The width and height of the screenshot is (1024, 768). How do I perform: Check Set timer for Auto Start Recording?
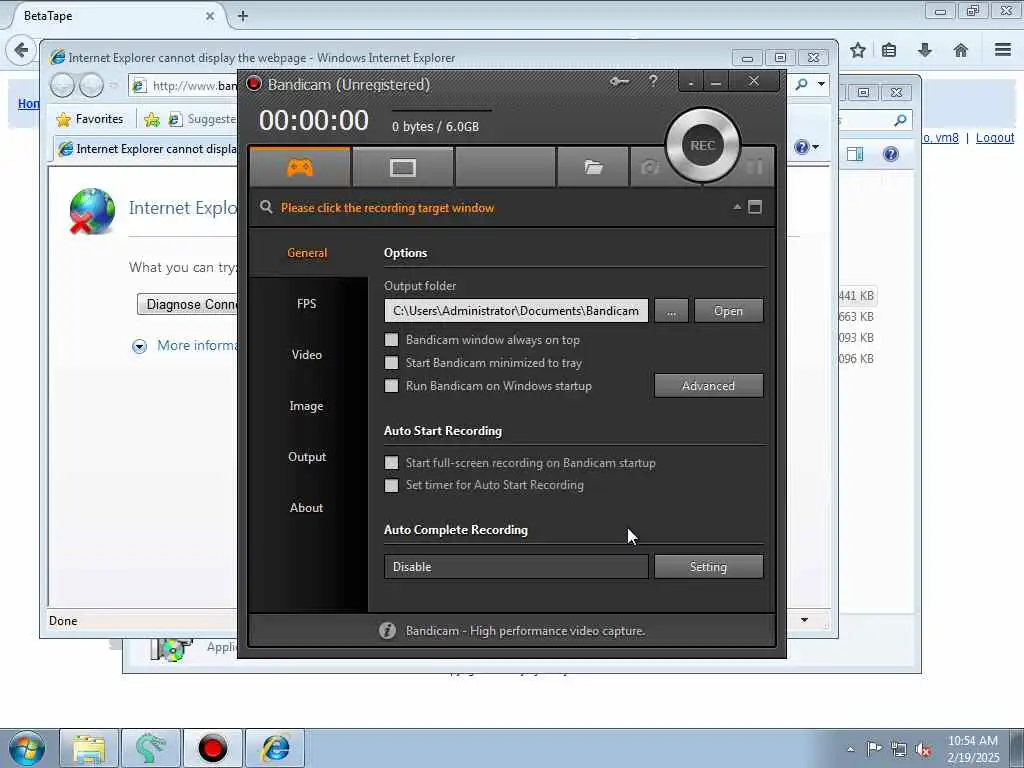(x=391, y=485)
